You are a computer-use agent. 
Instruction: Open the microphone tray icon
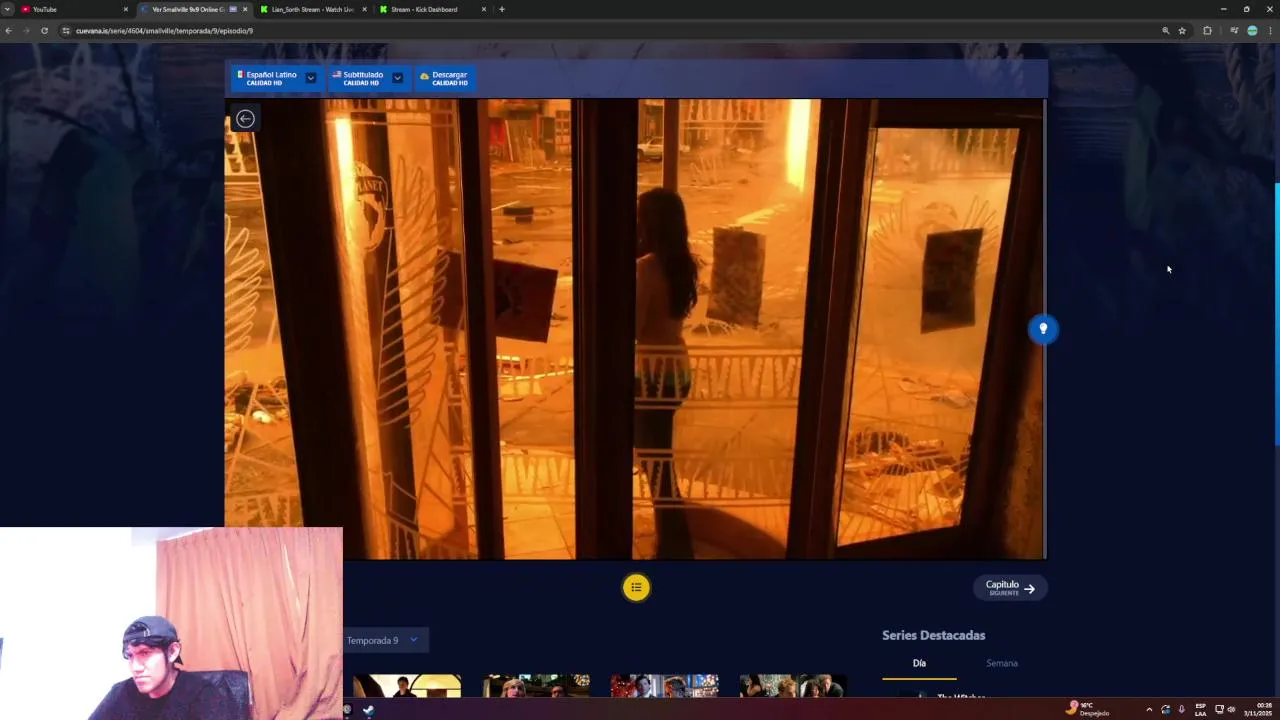1181,710
